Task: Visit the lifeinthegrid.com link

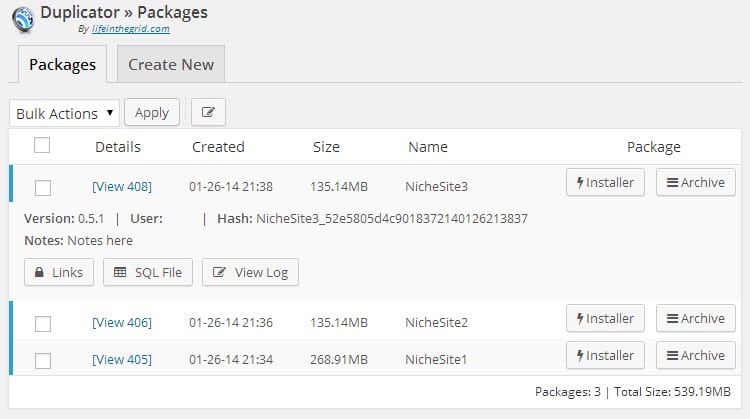Action: click(x=129, y=29)
